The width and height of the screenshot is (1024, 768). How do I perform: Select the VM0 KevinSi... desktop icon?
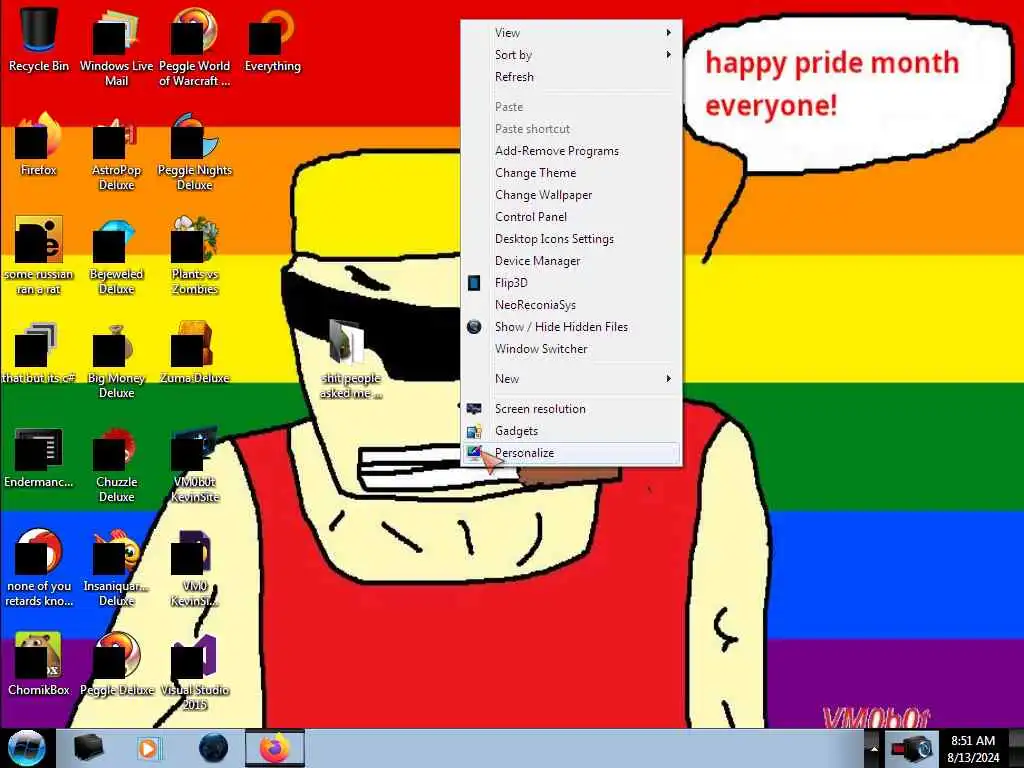pos(194,567)
